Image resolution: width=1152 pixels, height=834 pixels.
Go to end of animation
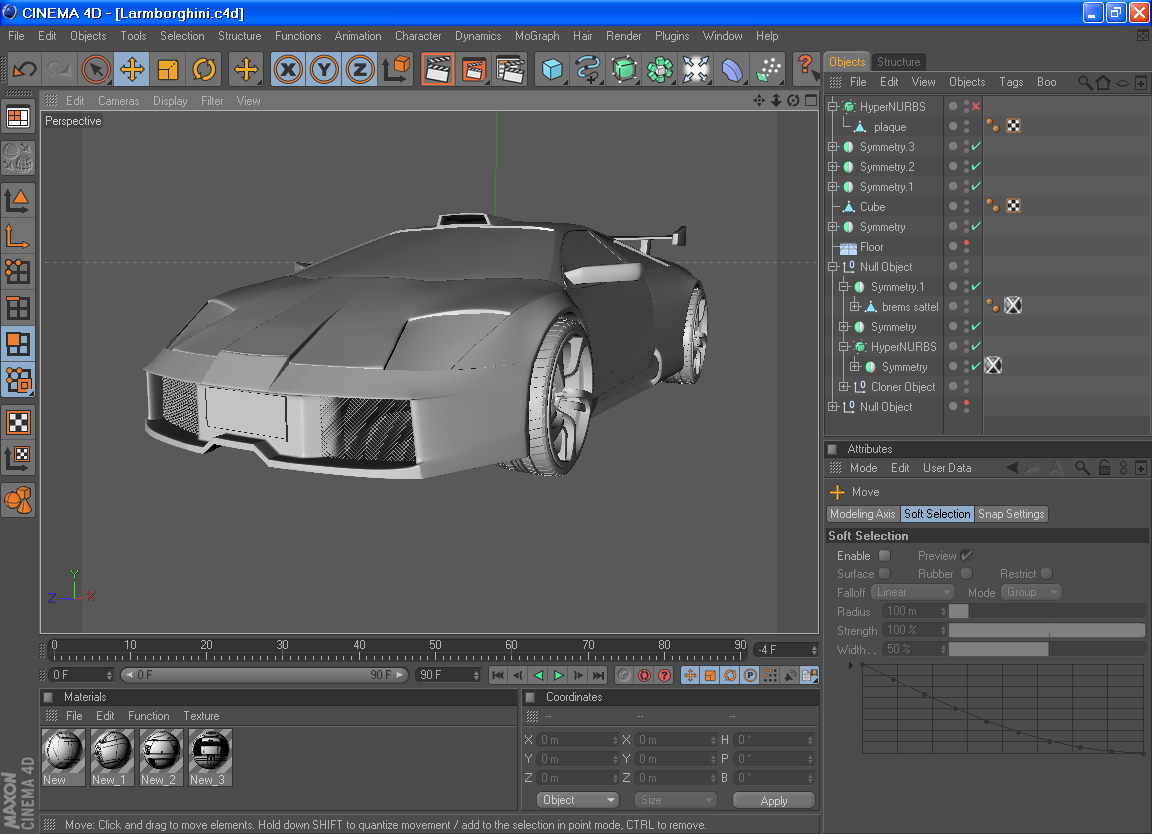click(599, 675)
